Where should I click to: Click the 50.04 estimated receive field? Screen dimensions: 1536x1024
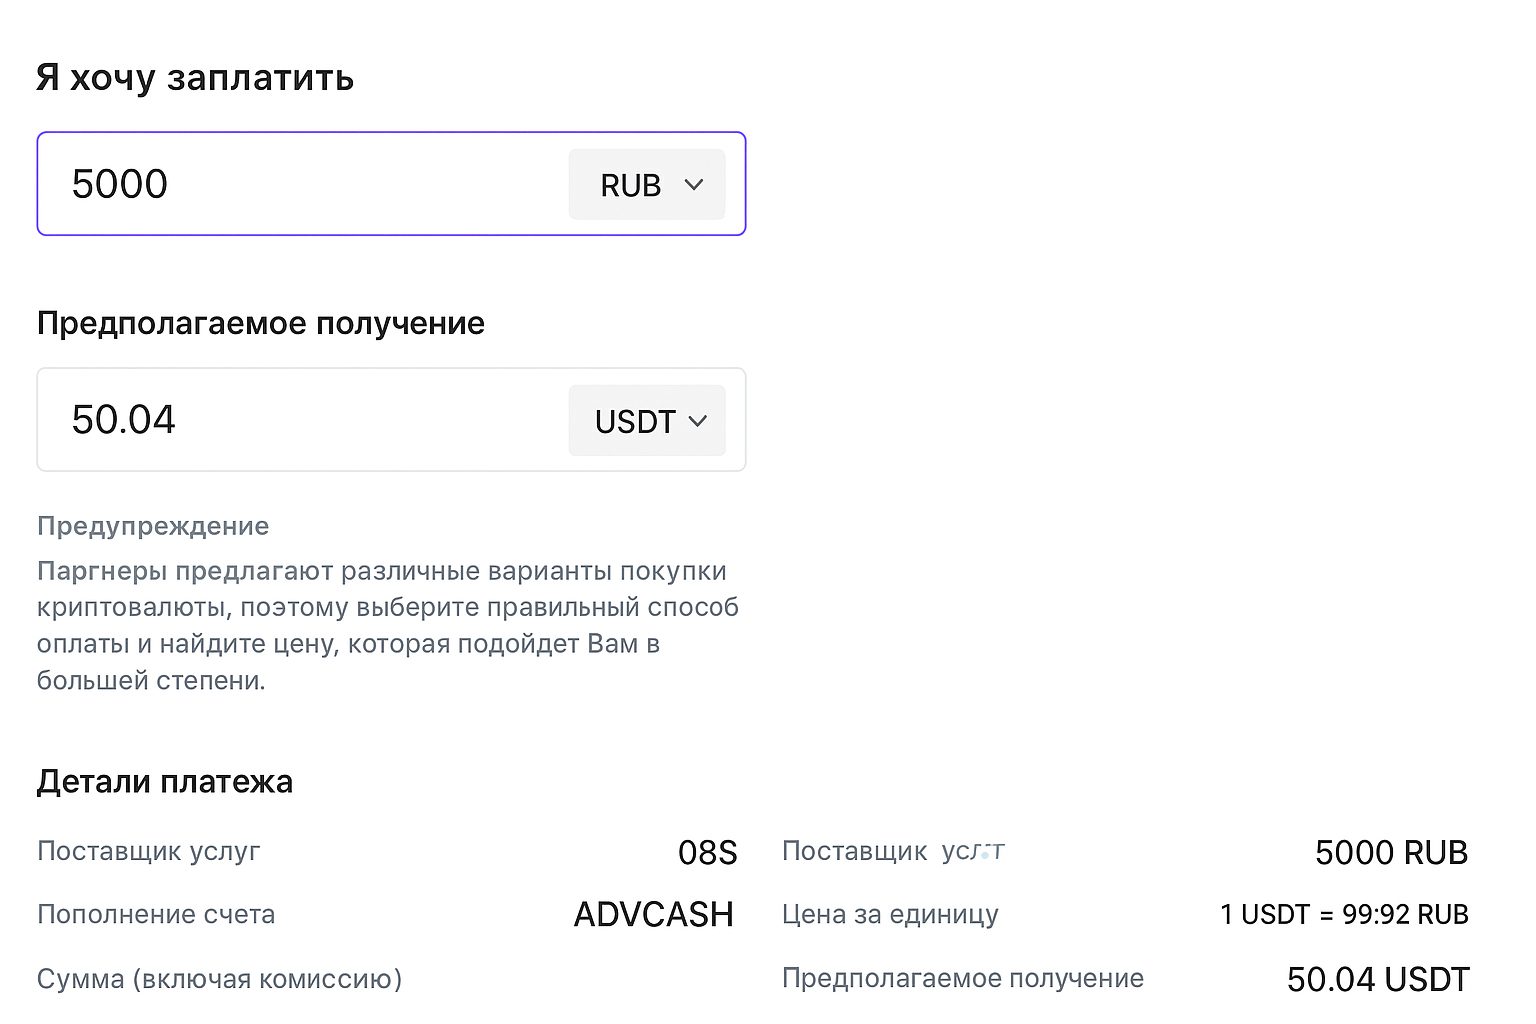click(300, 420)
